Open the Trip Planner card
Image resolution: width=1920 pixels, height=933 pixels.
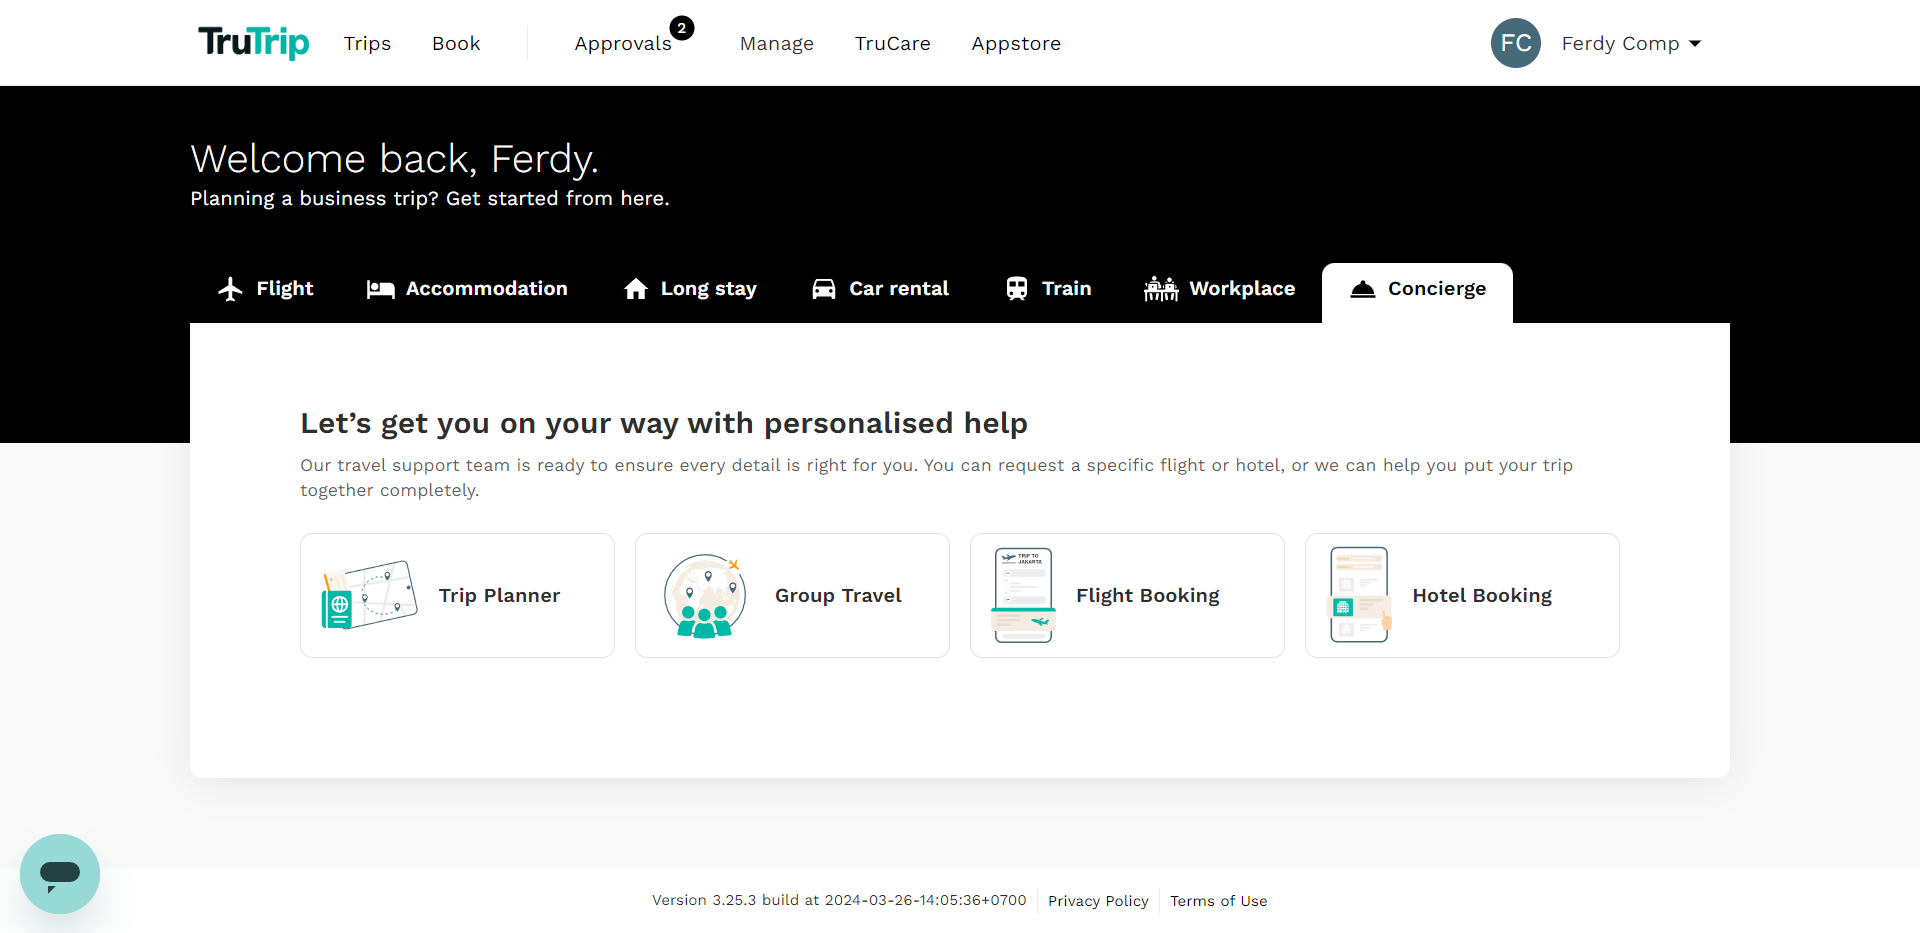pyautogui.click(x=457, y=595)
